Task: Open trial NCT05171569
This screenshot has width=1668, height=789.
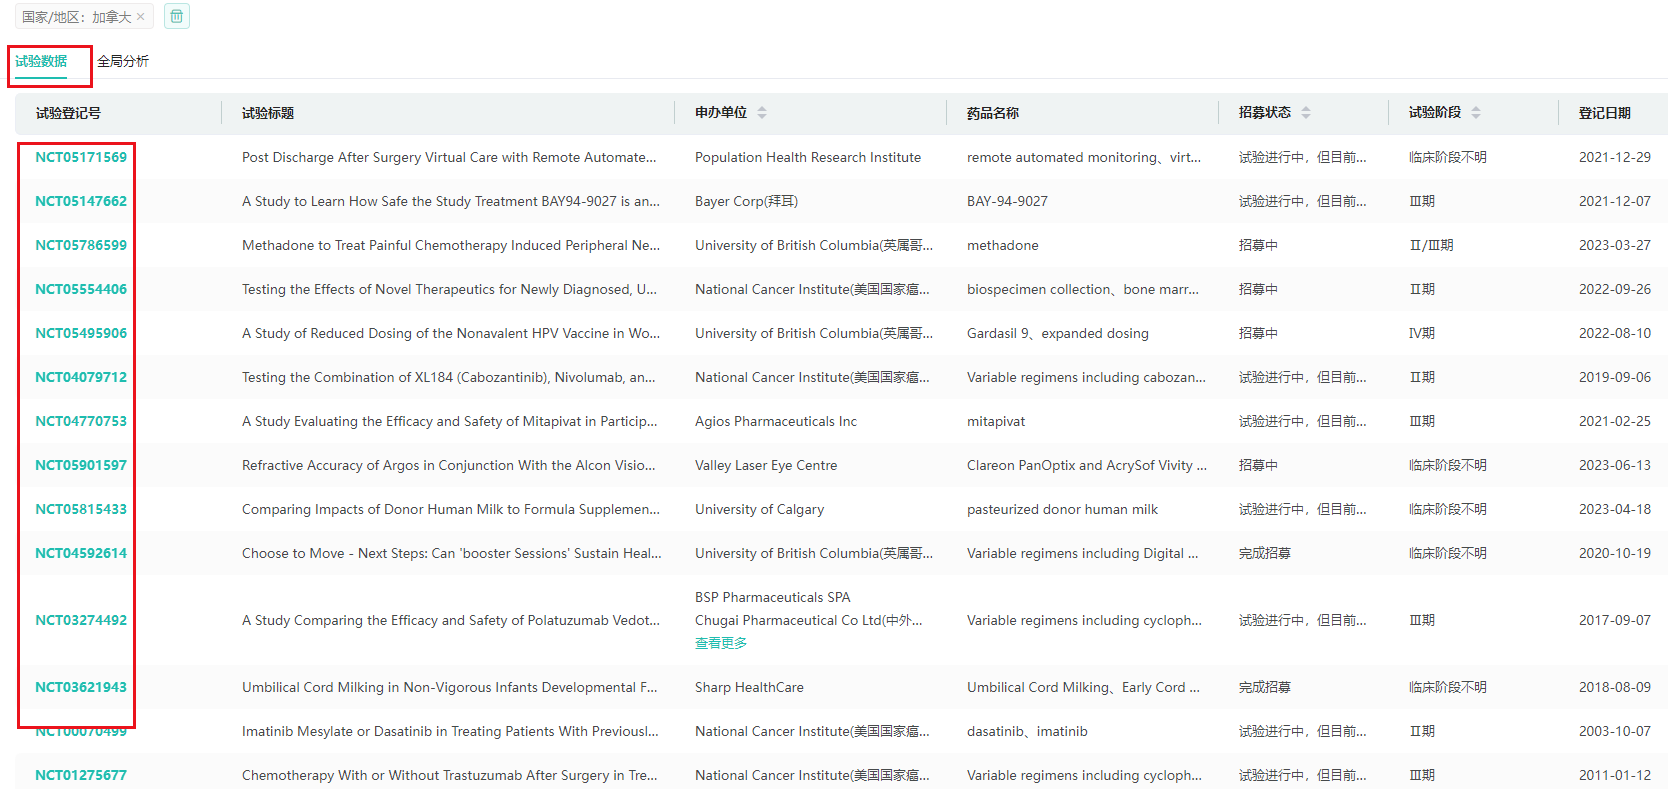Action: tap(81, 157)
